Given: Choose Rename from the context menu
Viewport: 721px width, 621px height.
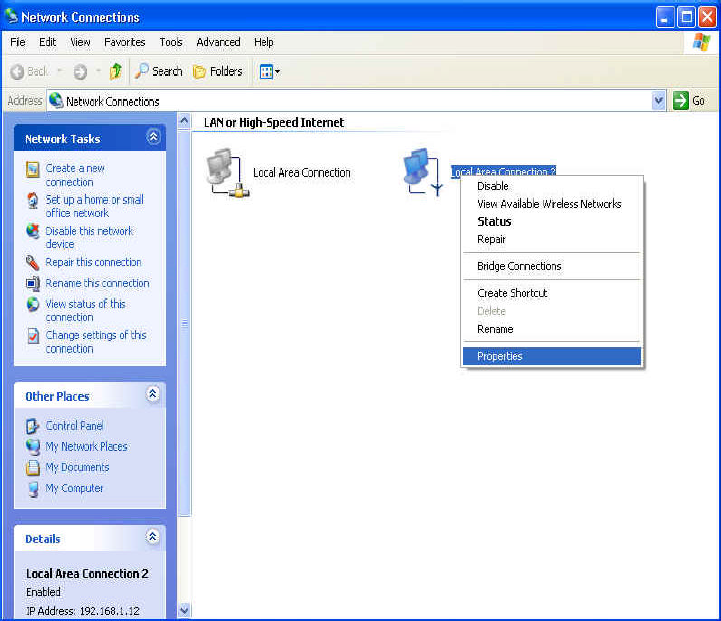Looking at the screenshot, I should [552, 329].
